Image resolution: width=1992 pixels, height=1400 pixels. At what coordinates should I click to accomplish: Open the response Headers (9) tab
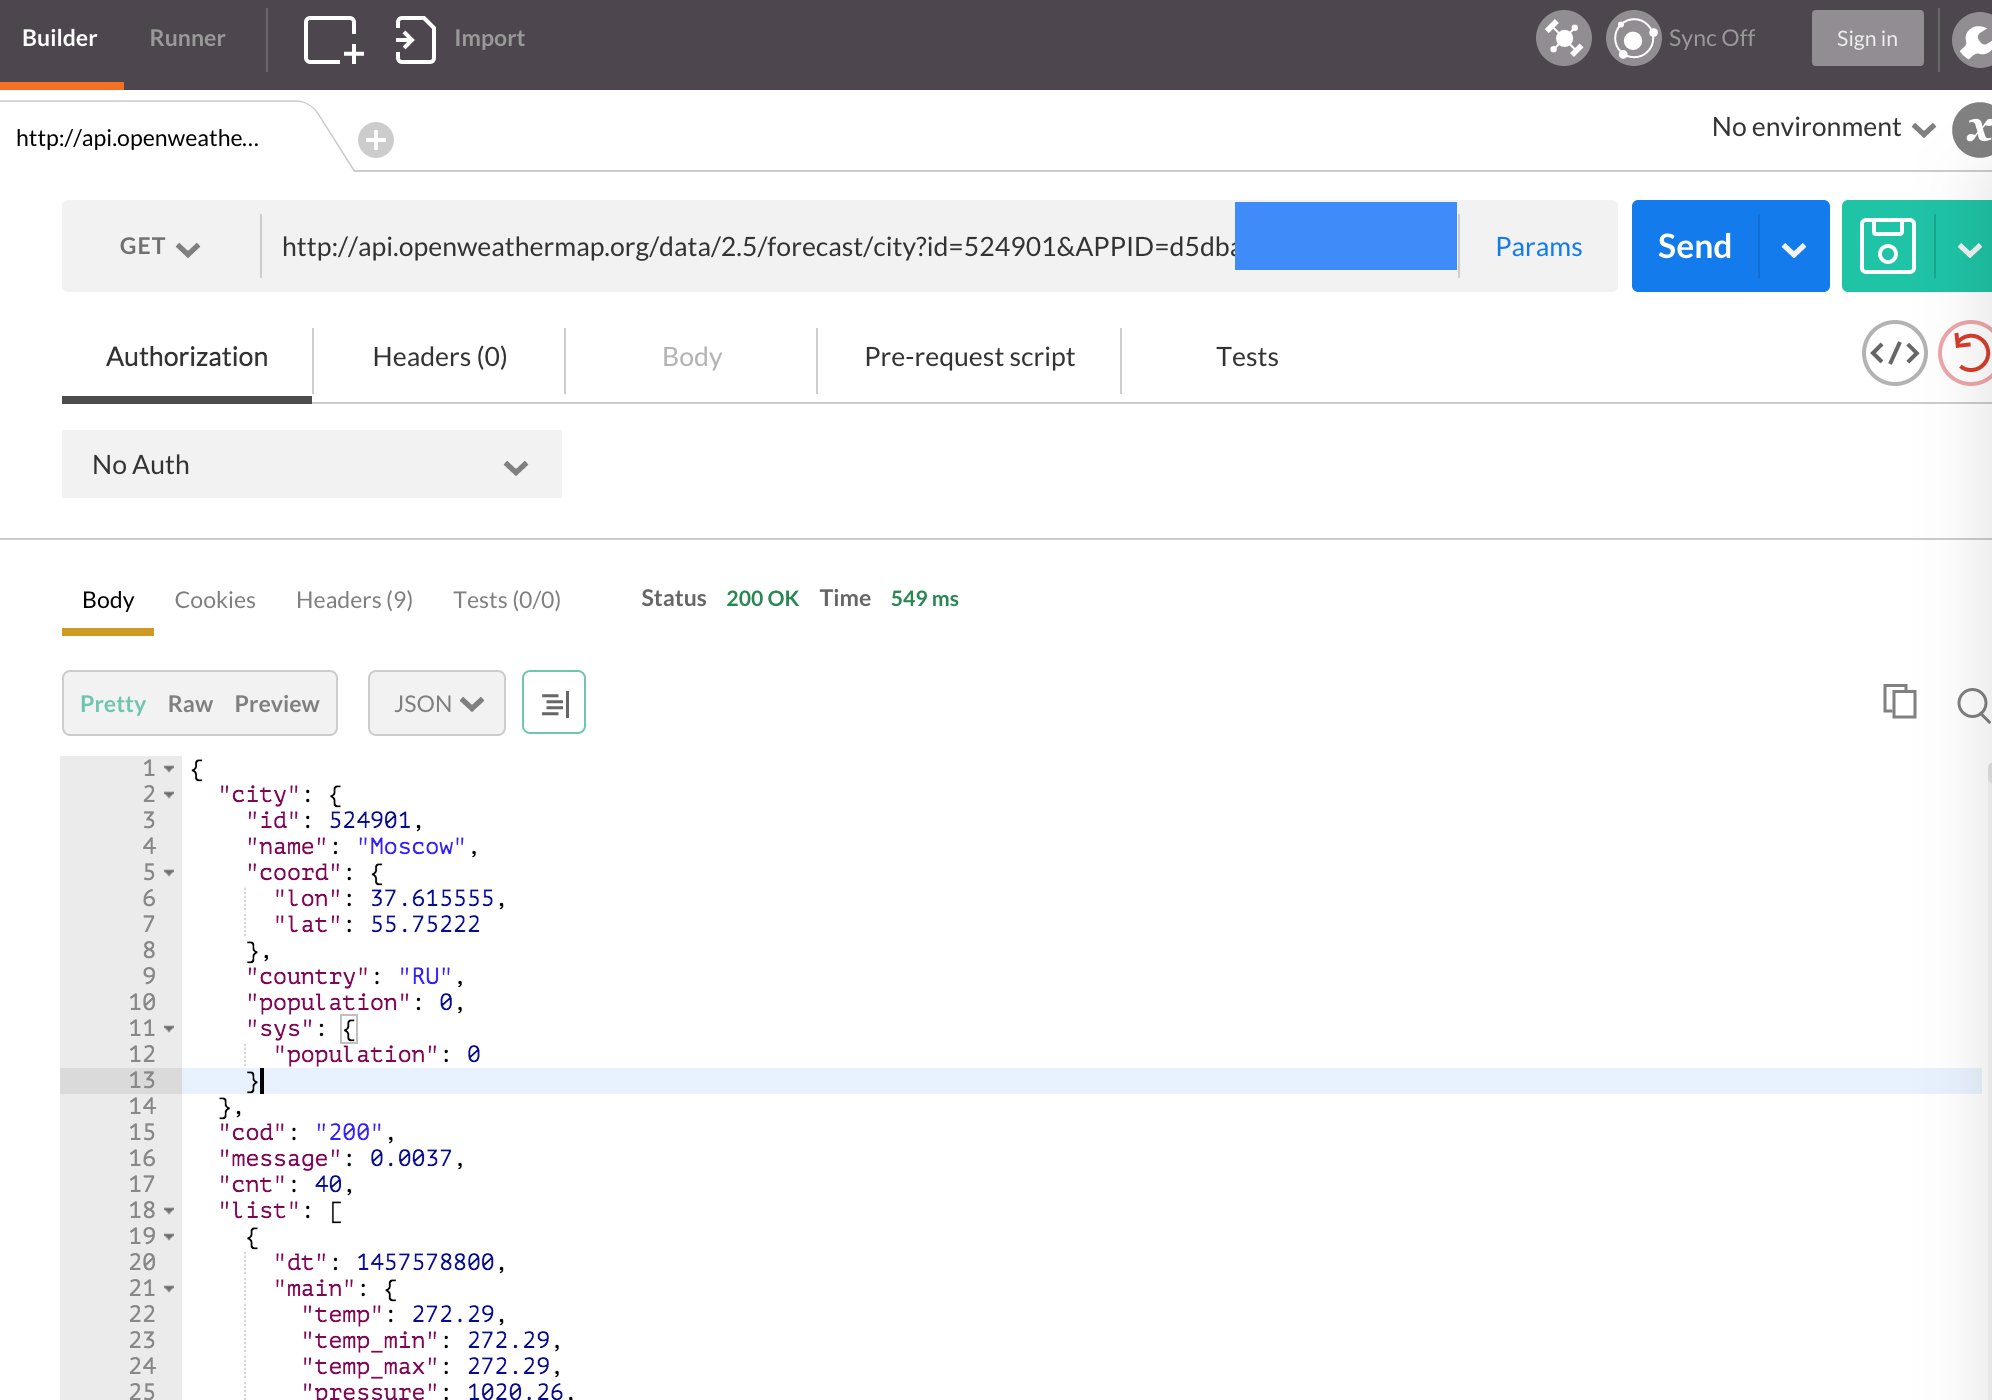pyautogui.click(x=355, y=600)
